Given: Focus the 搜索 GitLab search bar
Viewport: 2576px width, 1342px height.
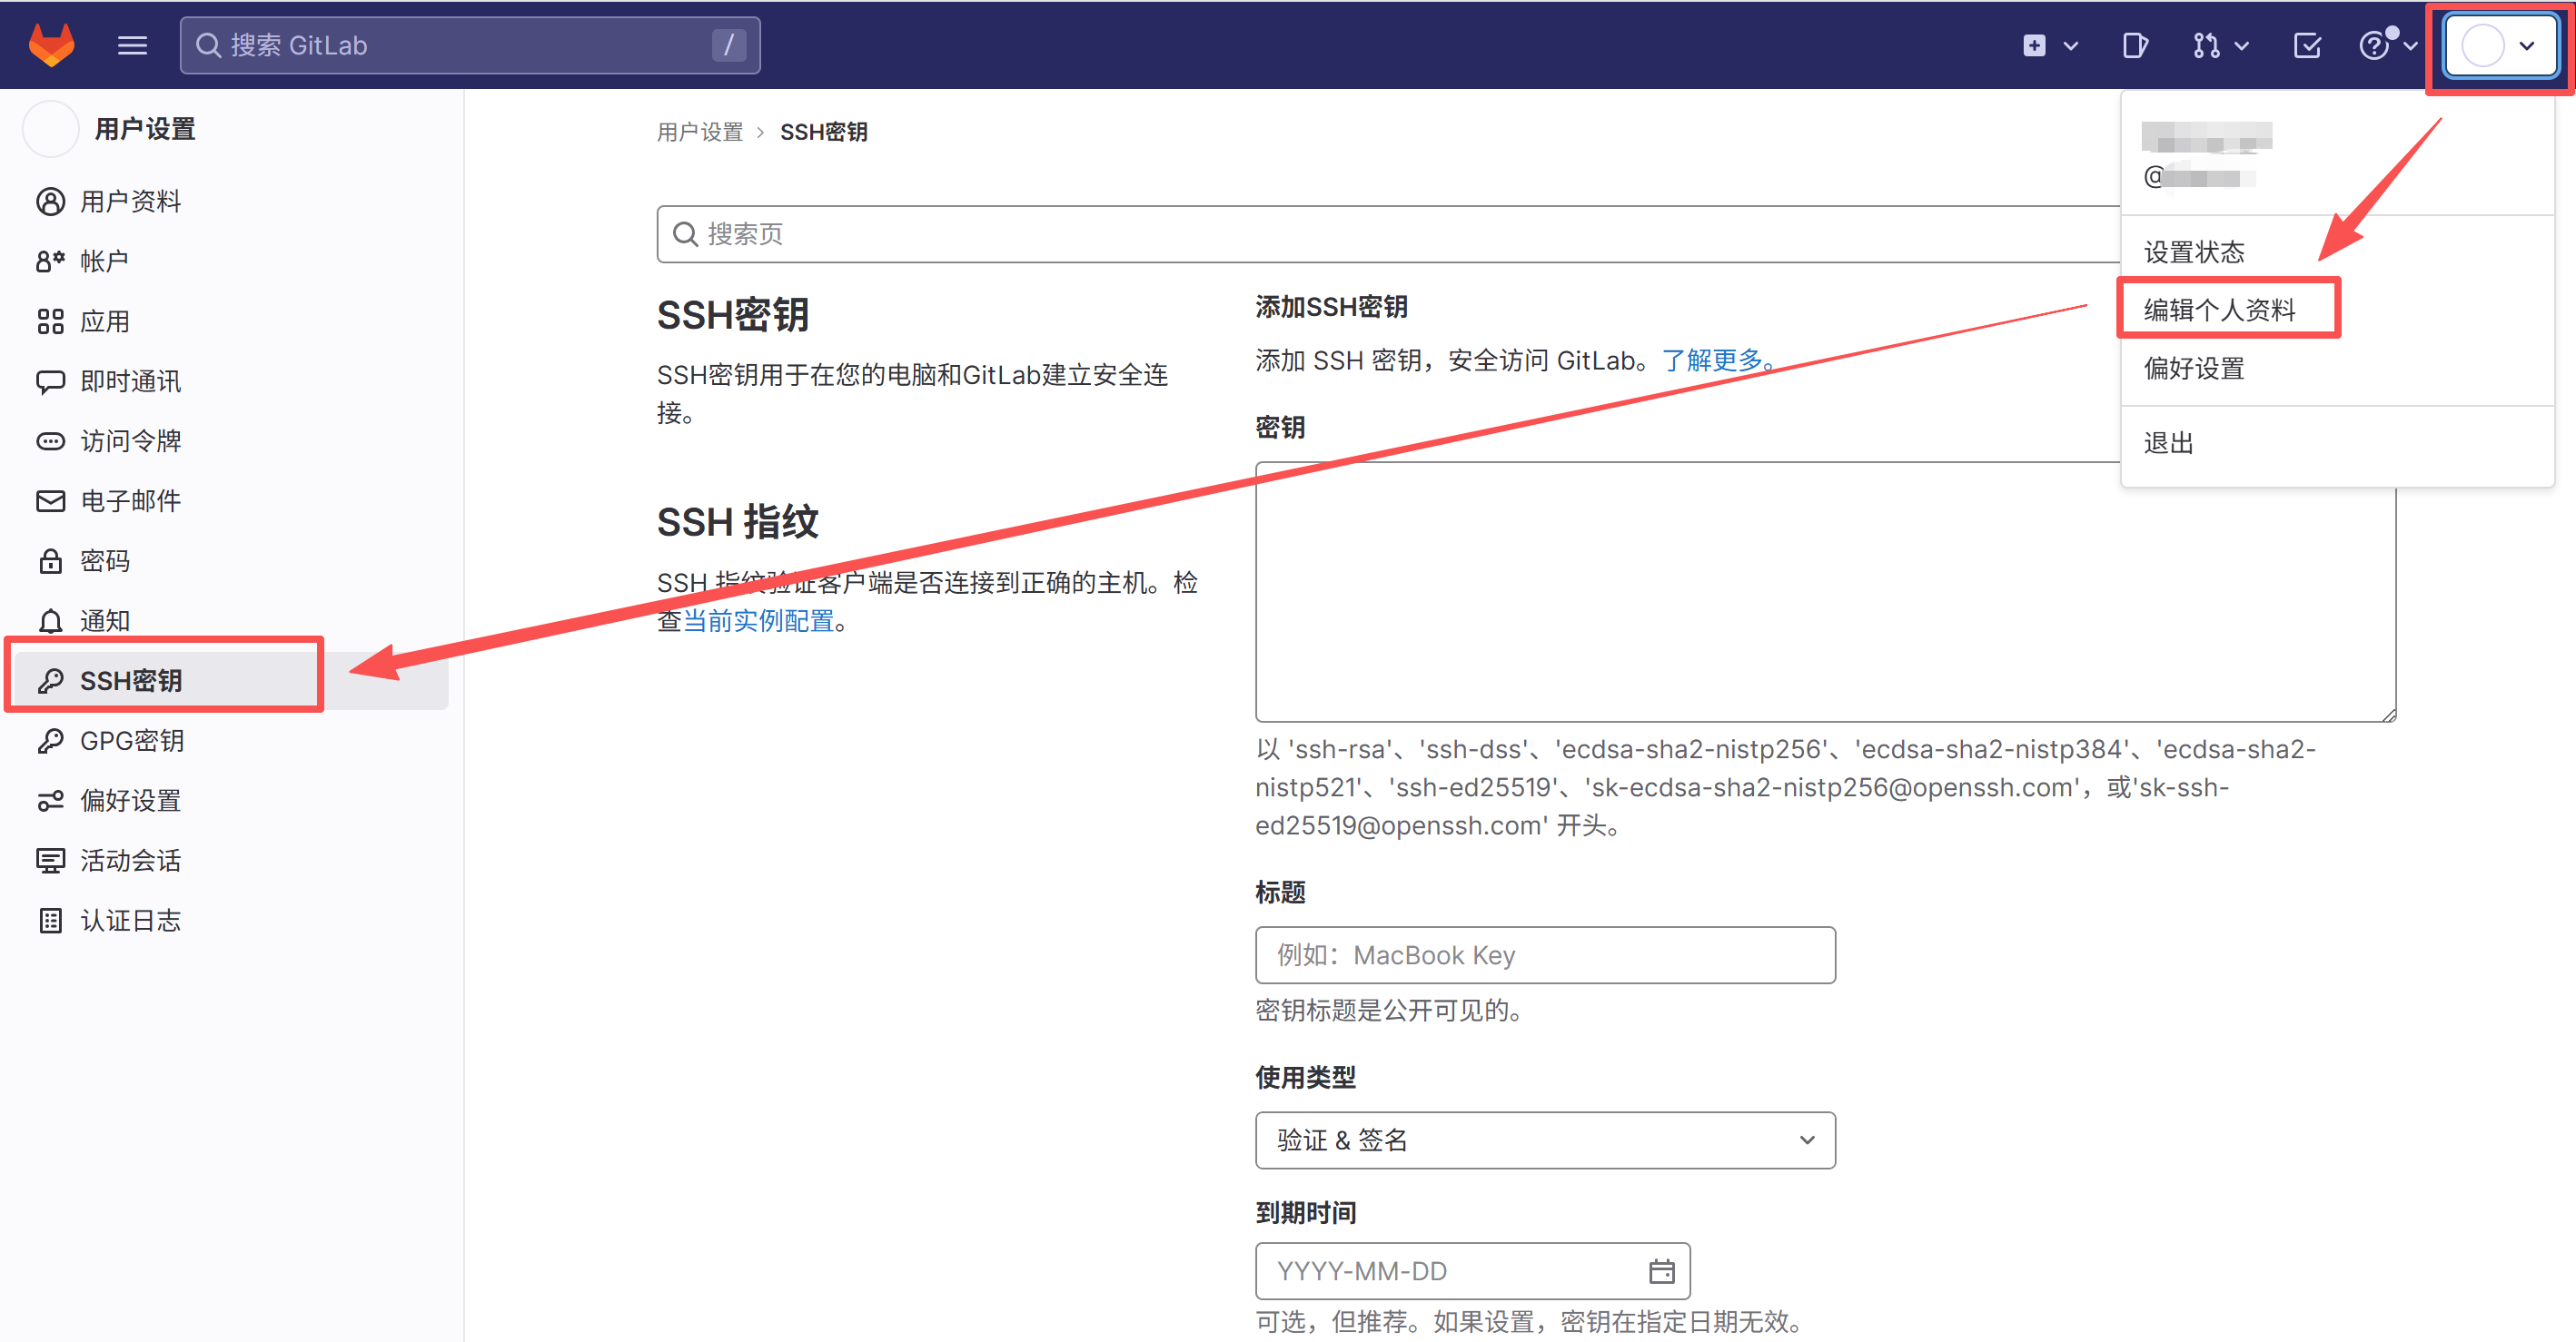Looking at the screenshot, I should point(470,45).
